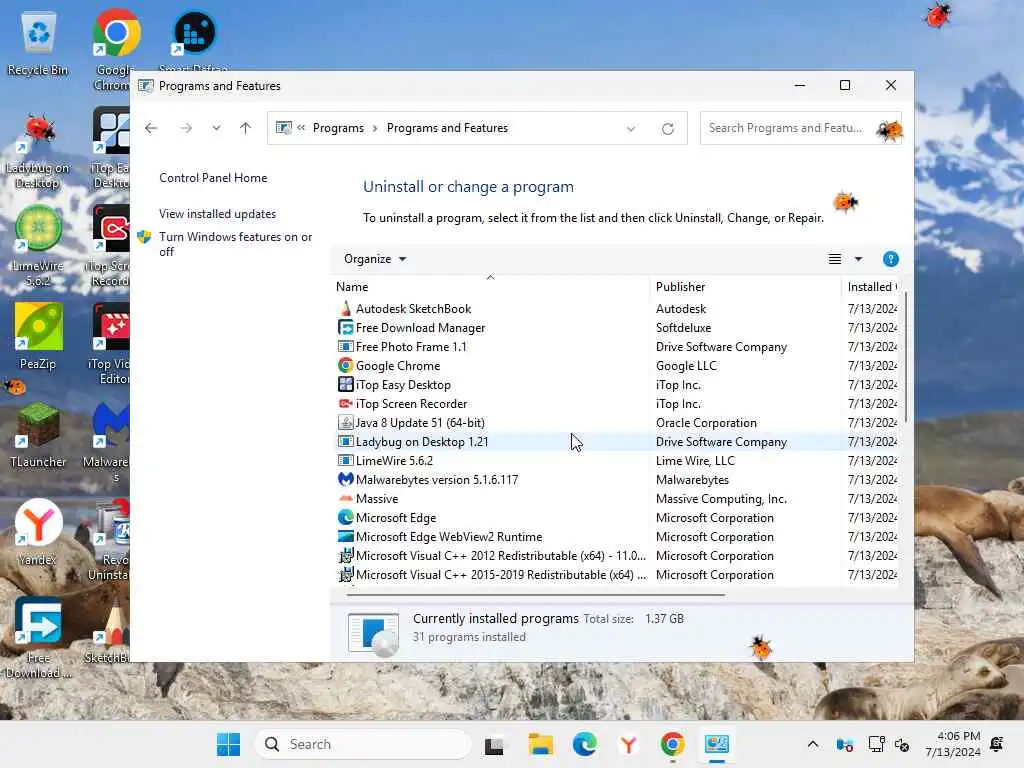
Task: Sort by Installed On column header
Action: (870, 287)
